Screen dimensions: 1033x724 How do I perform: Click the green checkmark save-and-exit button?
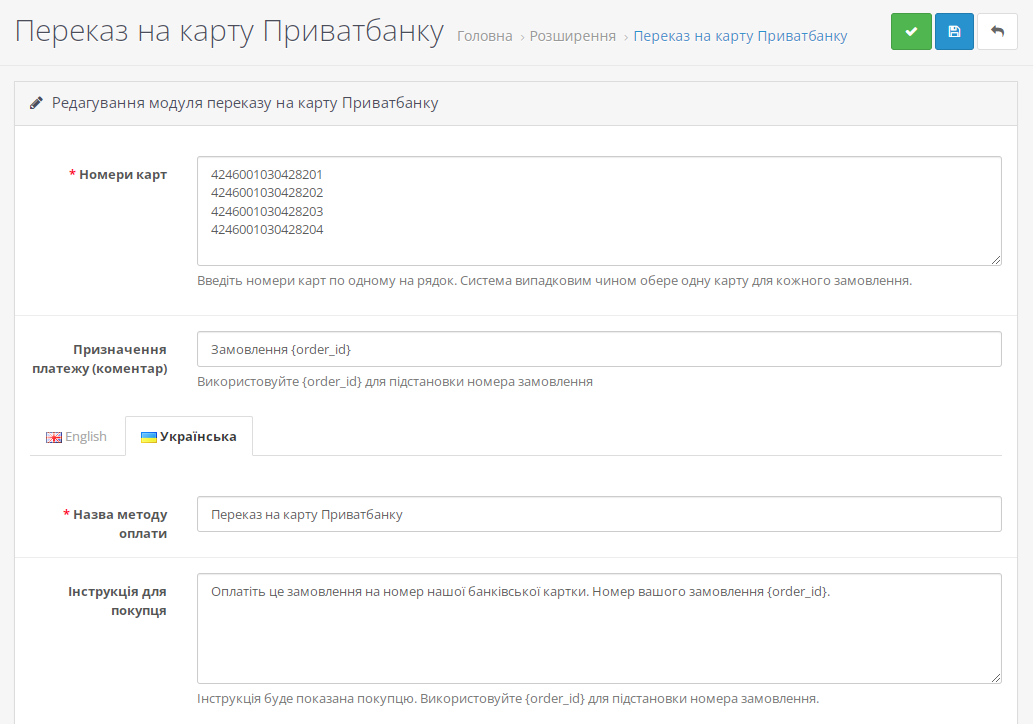911,32
